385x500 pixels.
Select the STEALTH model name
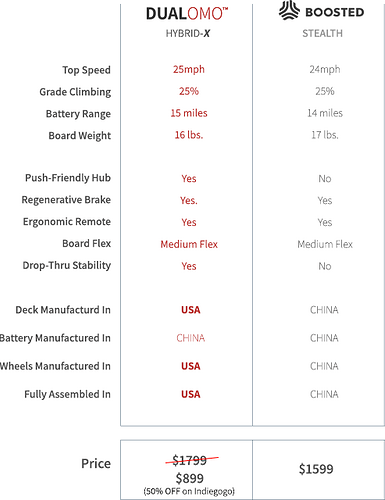coord(322,33)
